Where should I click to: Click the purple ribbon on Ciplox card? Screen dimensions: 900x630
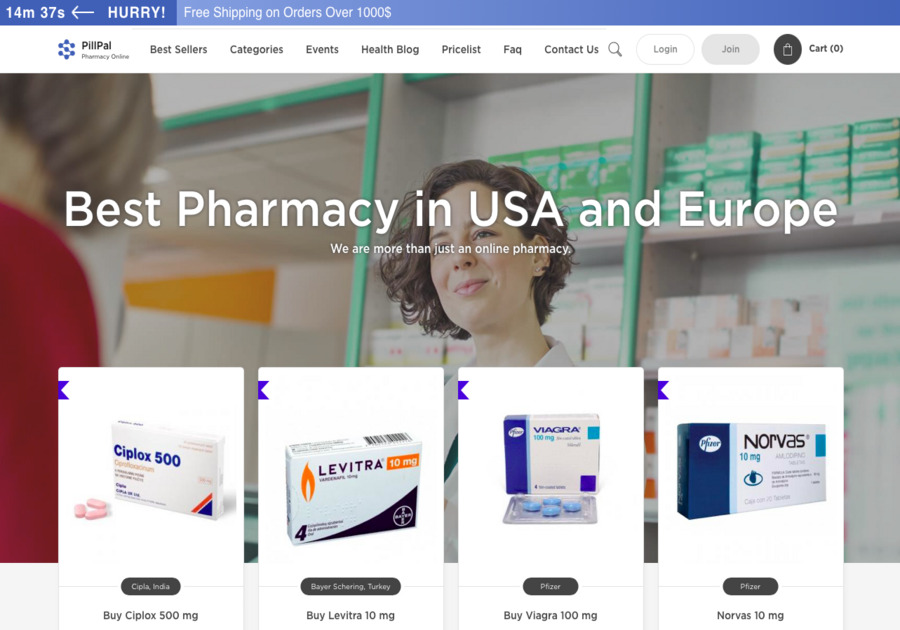[x=64, y=390]
